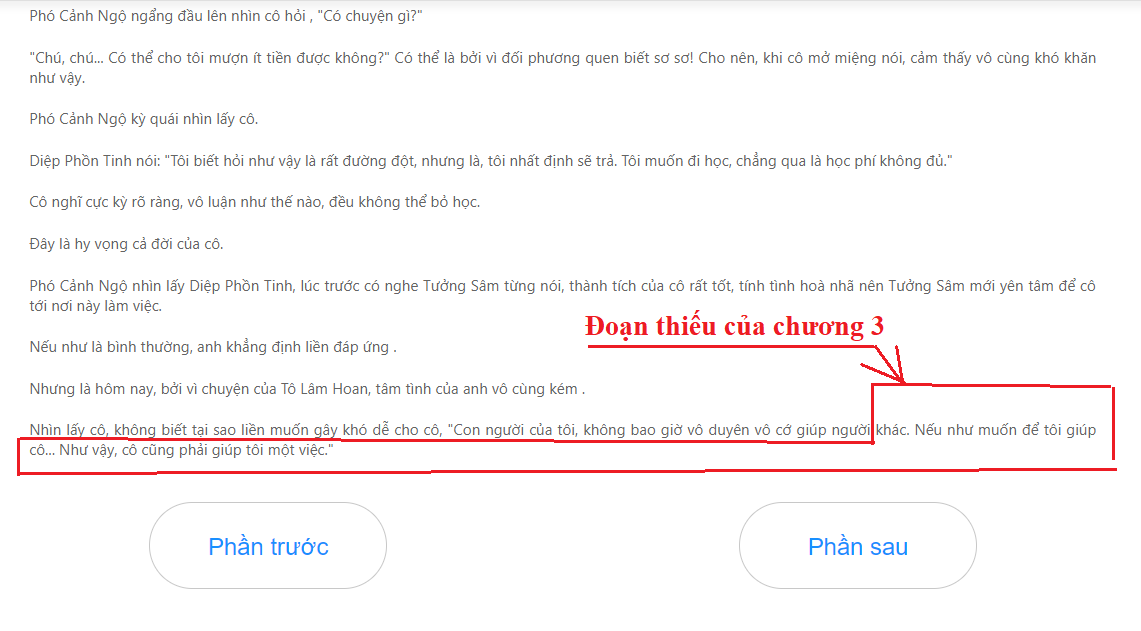1141x631 pixels.
Task: Click the red annotation 'Đoạn thiếu của chương 3'
Action: click(734, 326)
